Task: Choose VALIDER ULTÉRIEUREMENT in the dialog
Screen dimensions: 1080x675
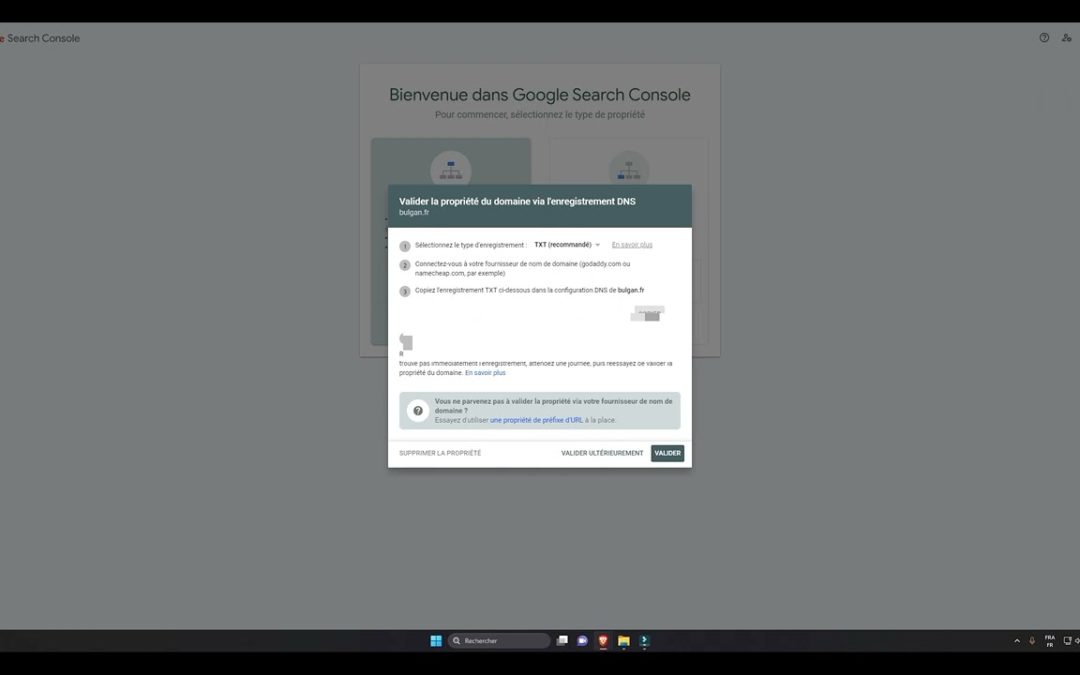Action: (602, 453)
